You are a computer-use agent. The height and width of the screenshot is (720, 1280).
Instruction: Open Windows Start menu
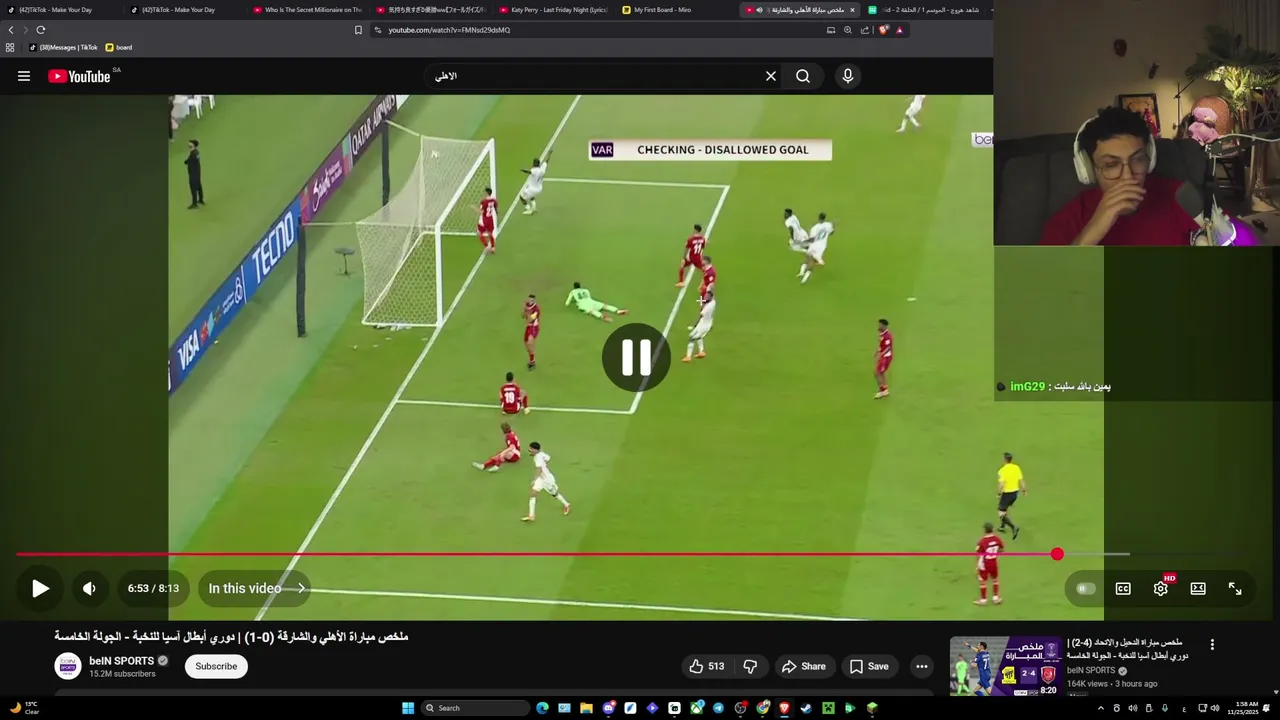point(408,708)
